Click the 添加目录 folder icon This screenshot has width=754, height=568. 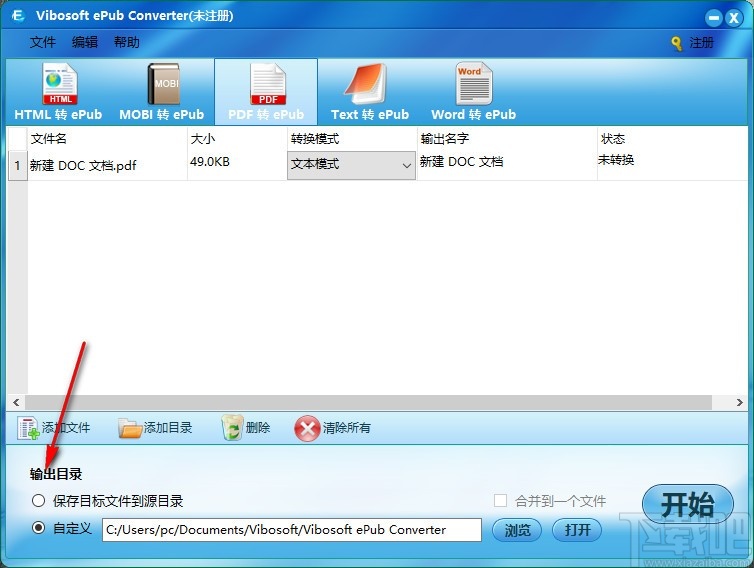pyautogui.click(x=130, y=428)
